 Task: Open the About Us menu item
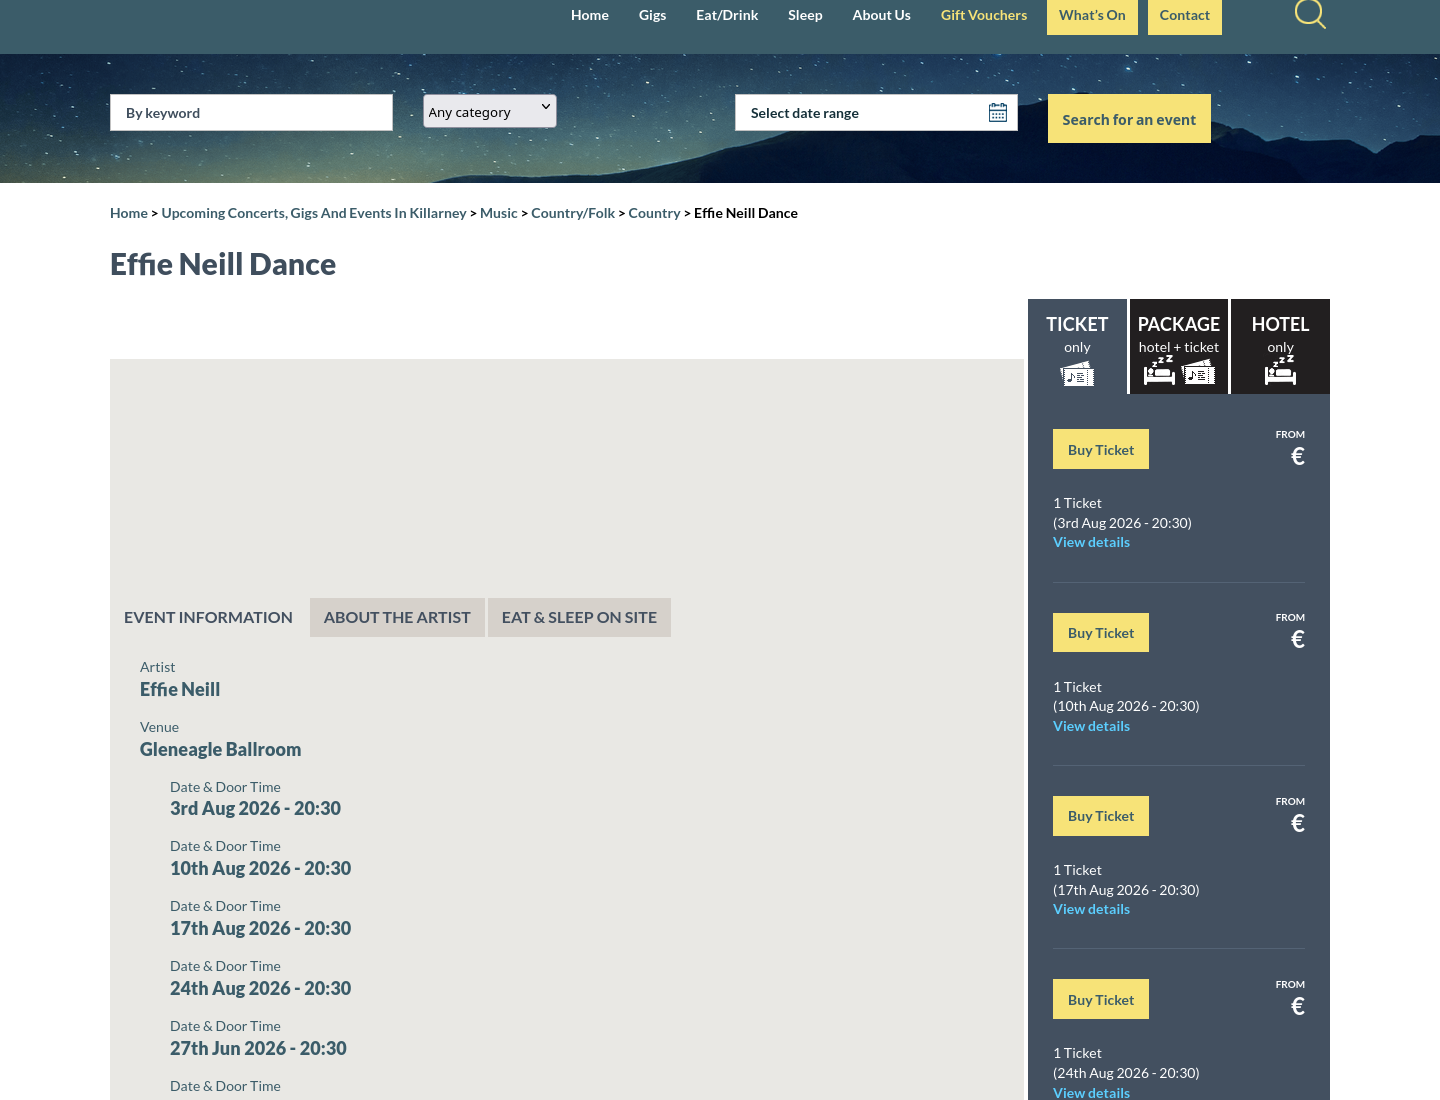coord(881,15)
